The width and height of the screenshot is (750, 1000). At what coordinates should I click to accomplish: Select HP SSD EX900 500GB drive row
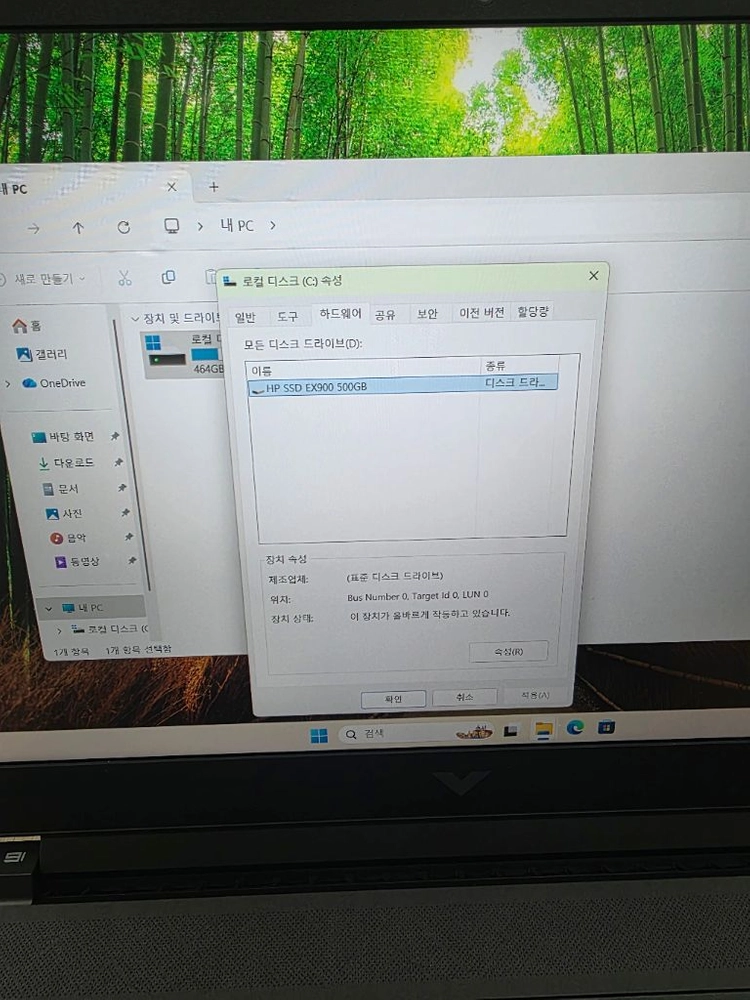403,385
